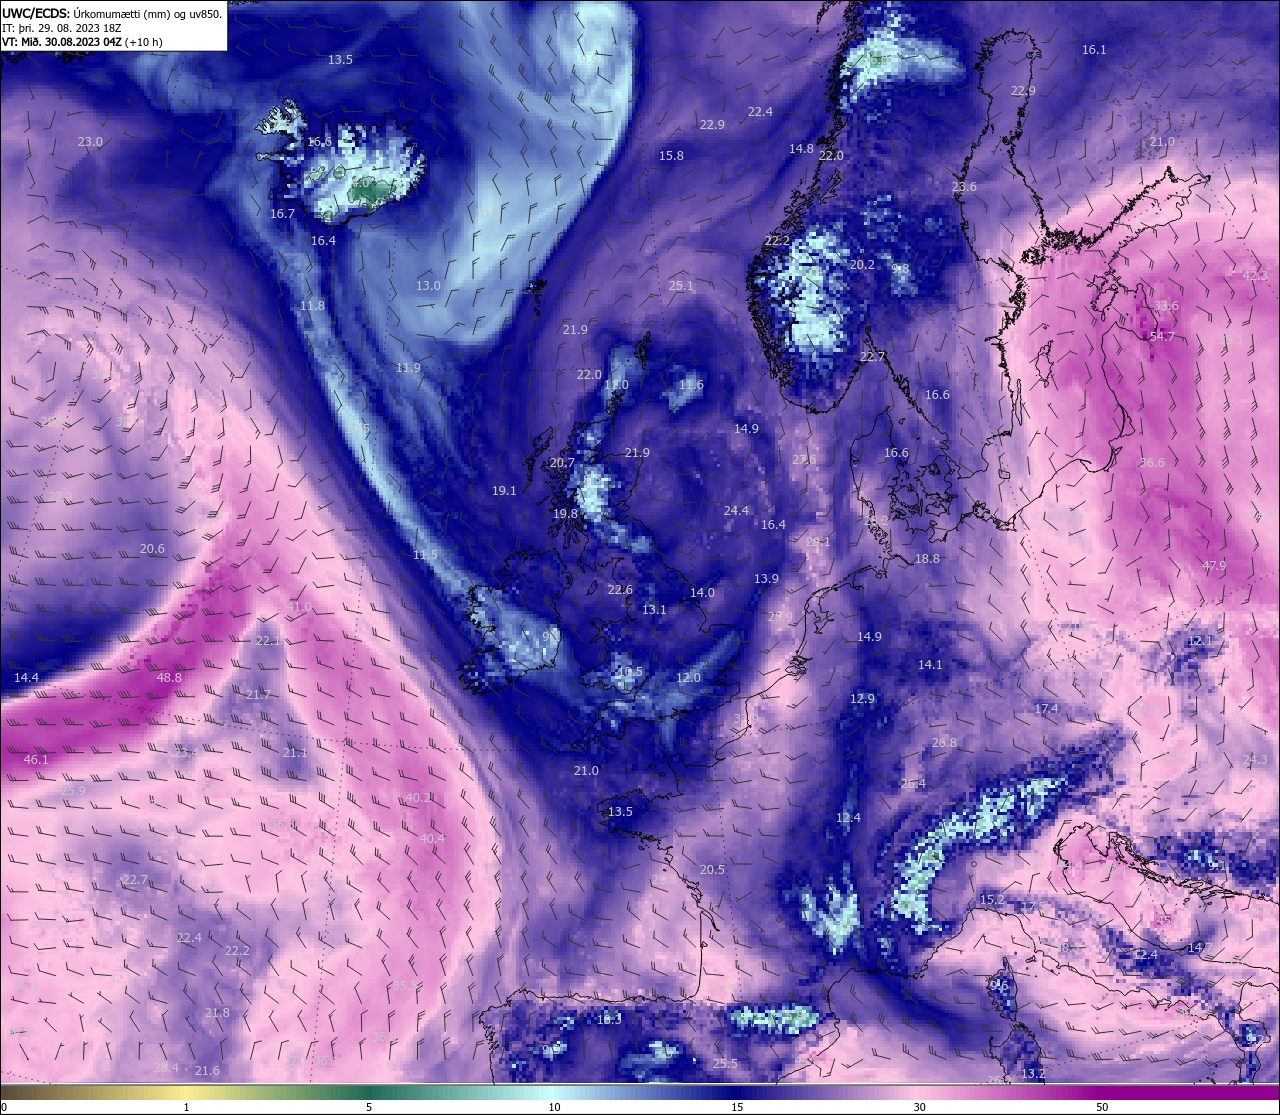
Task: Click the color scale tick label 50
Action: coord(1102,1107)
